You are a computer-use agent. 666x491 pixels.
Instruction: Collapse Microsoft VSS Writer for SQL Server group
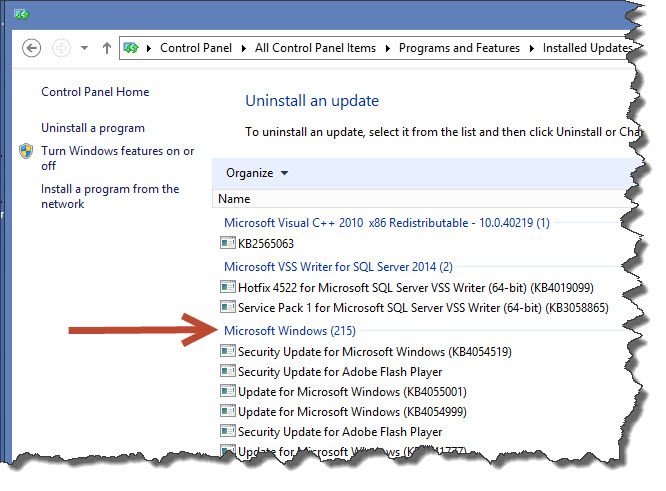(338, 267)
